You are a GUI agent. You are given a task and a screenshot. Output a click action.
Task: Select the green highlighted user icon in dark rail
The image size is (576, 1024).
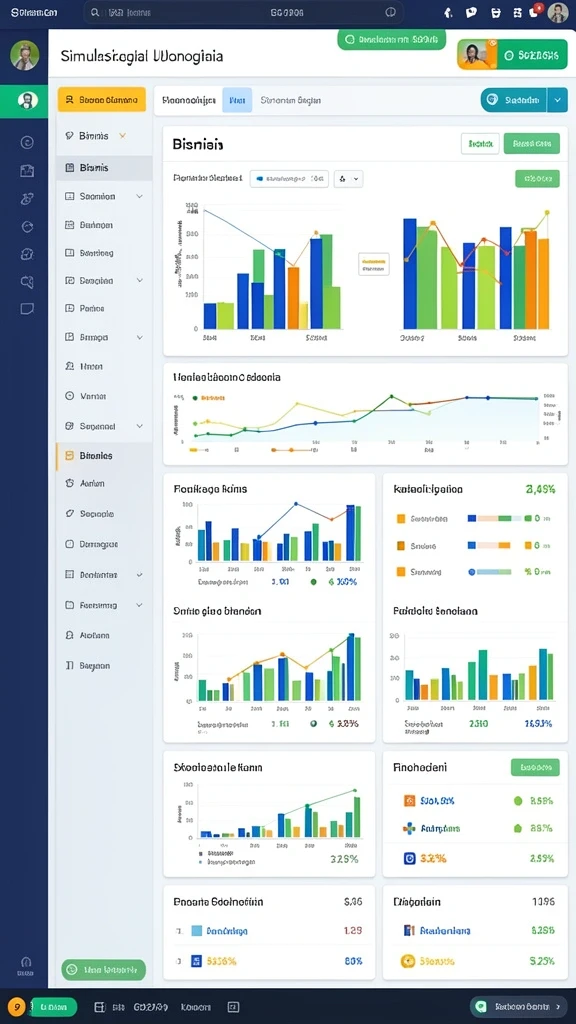(27, 101)
